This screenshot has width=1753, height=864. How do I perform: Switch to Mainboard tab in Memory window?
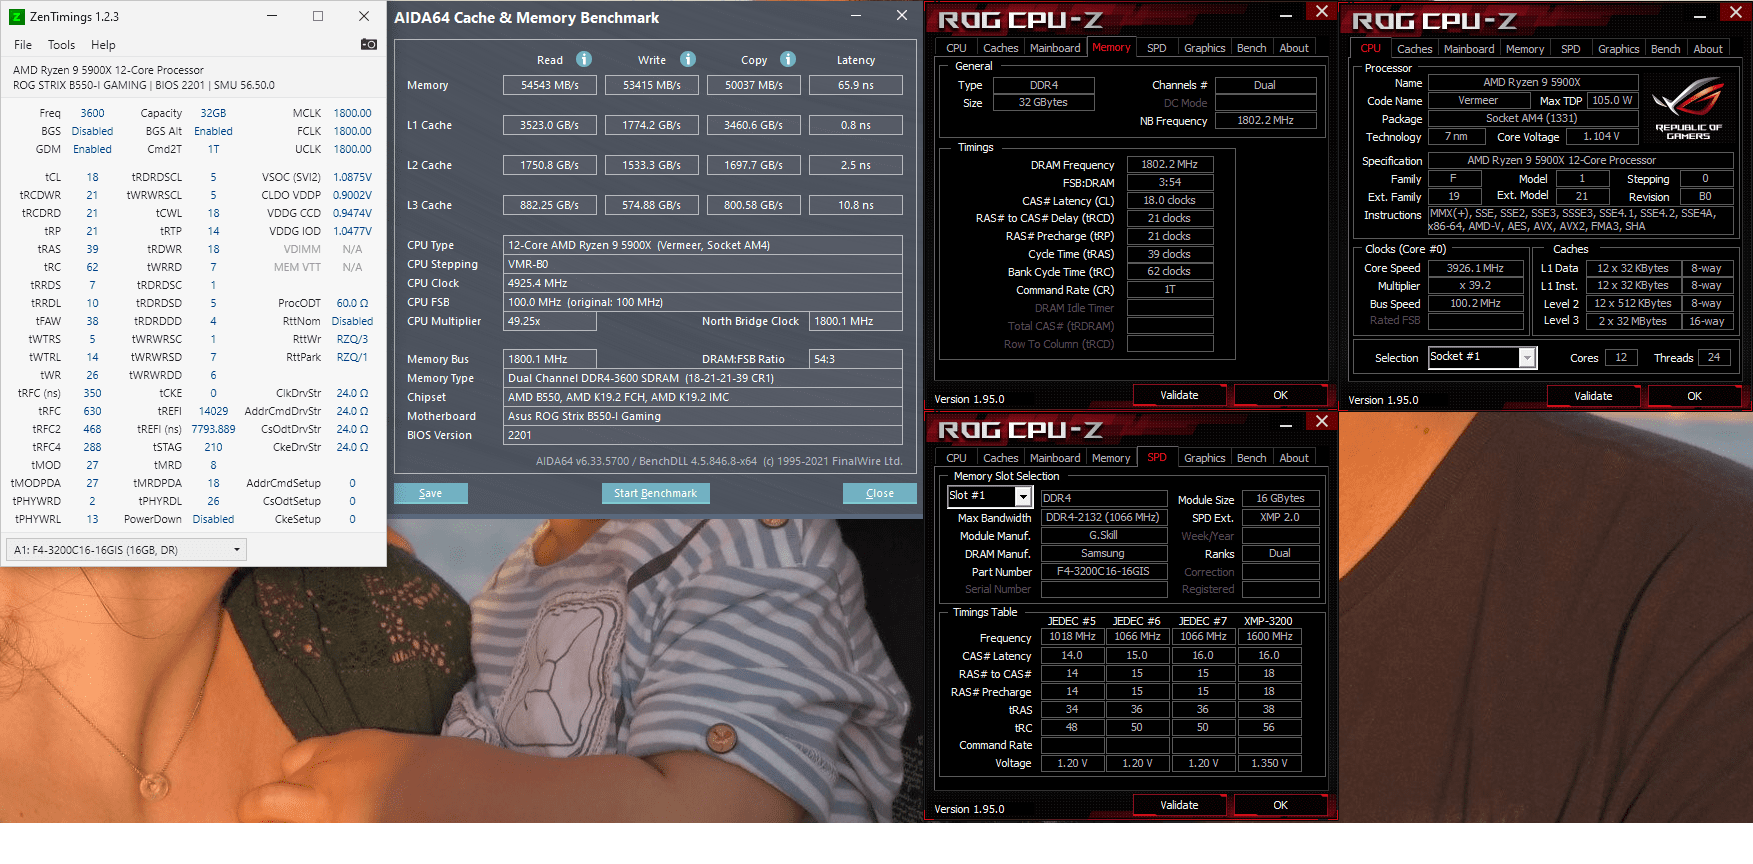coord(1055,48)
